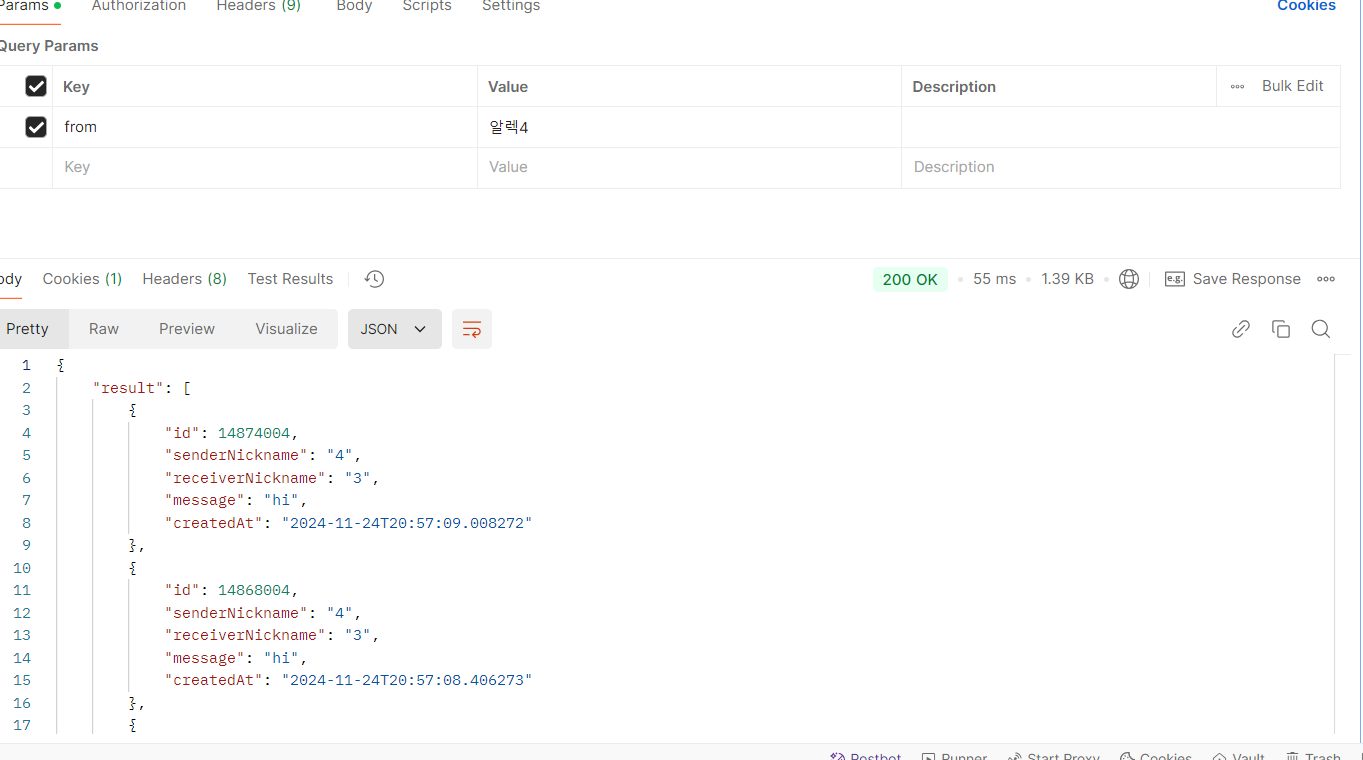Click createdAt value ending 09.008272

(x=407, y=523)
